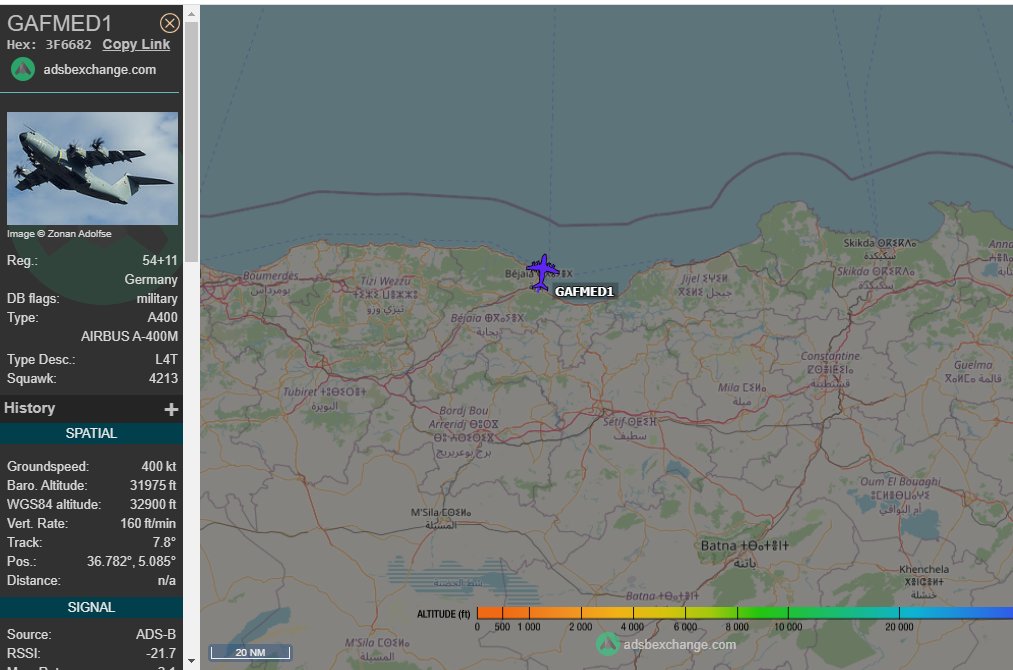Click the DB flags military value
Image resolution: width=1013 pixels, height=670 pixels.
157,298
